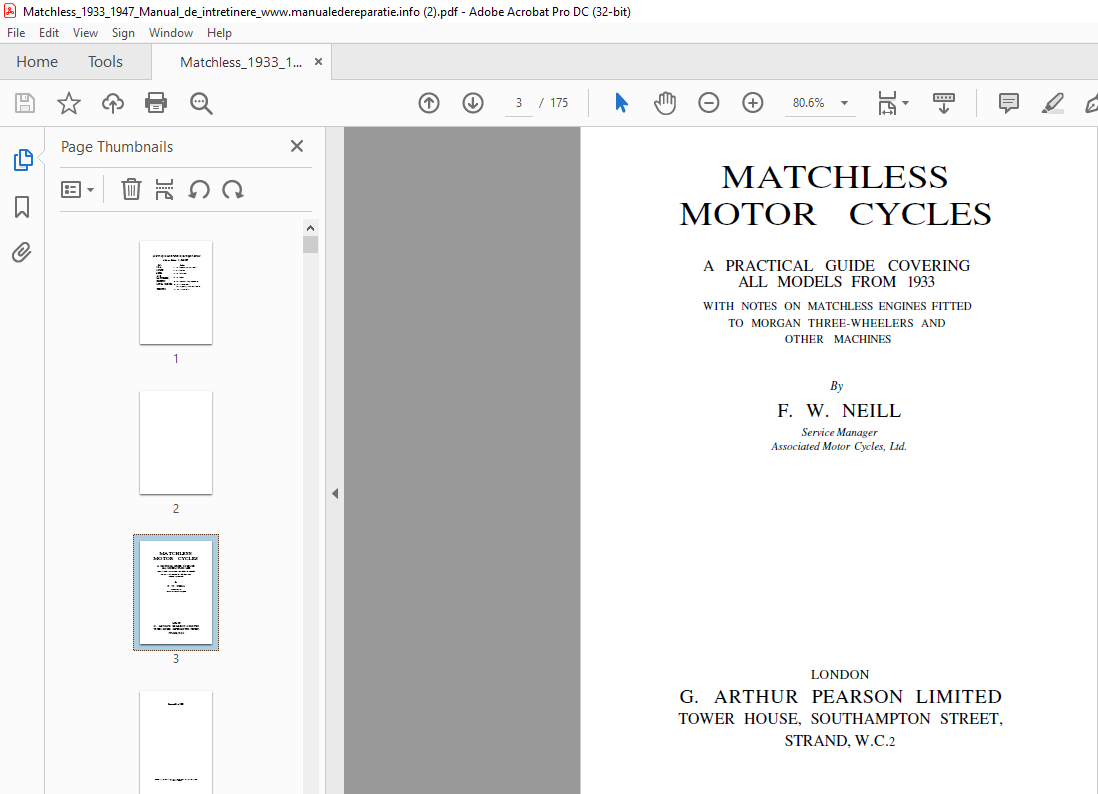The width and height of the screenshot is (1098, 794).
Task: Delete selected page with trash icon
Action: coord(131,189)
